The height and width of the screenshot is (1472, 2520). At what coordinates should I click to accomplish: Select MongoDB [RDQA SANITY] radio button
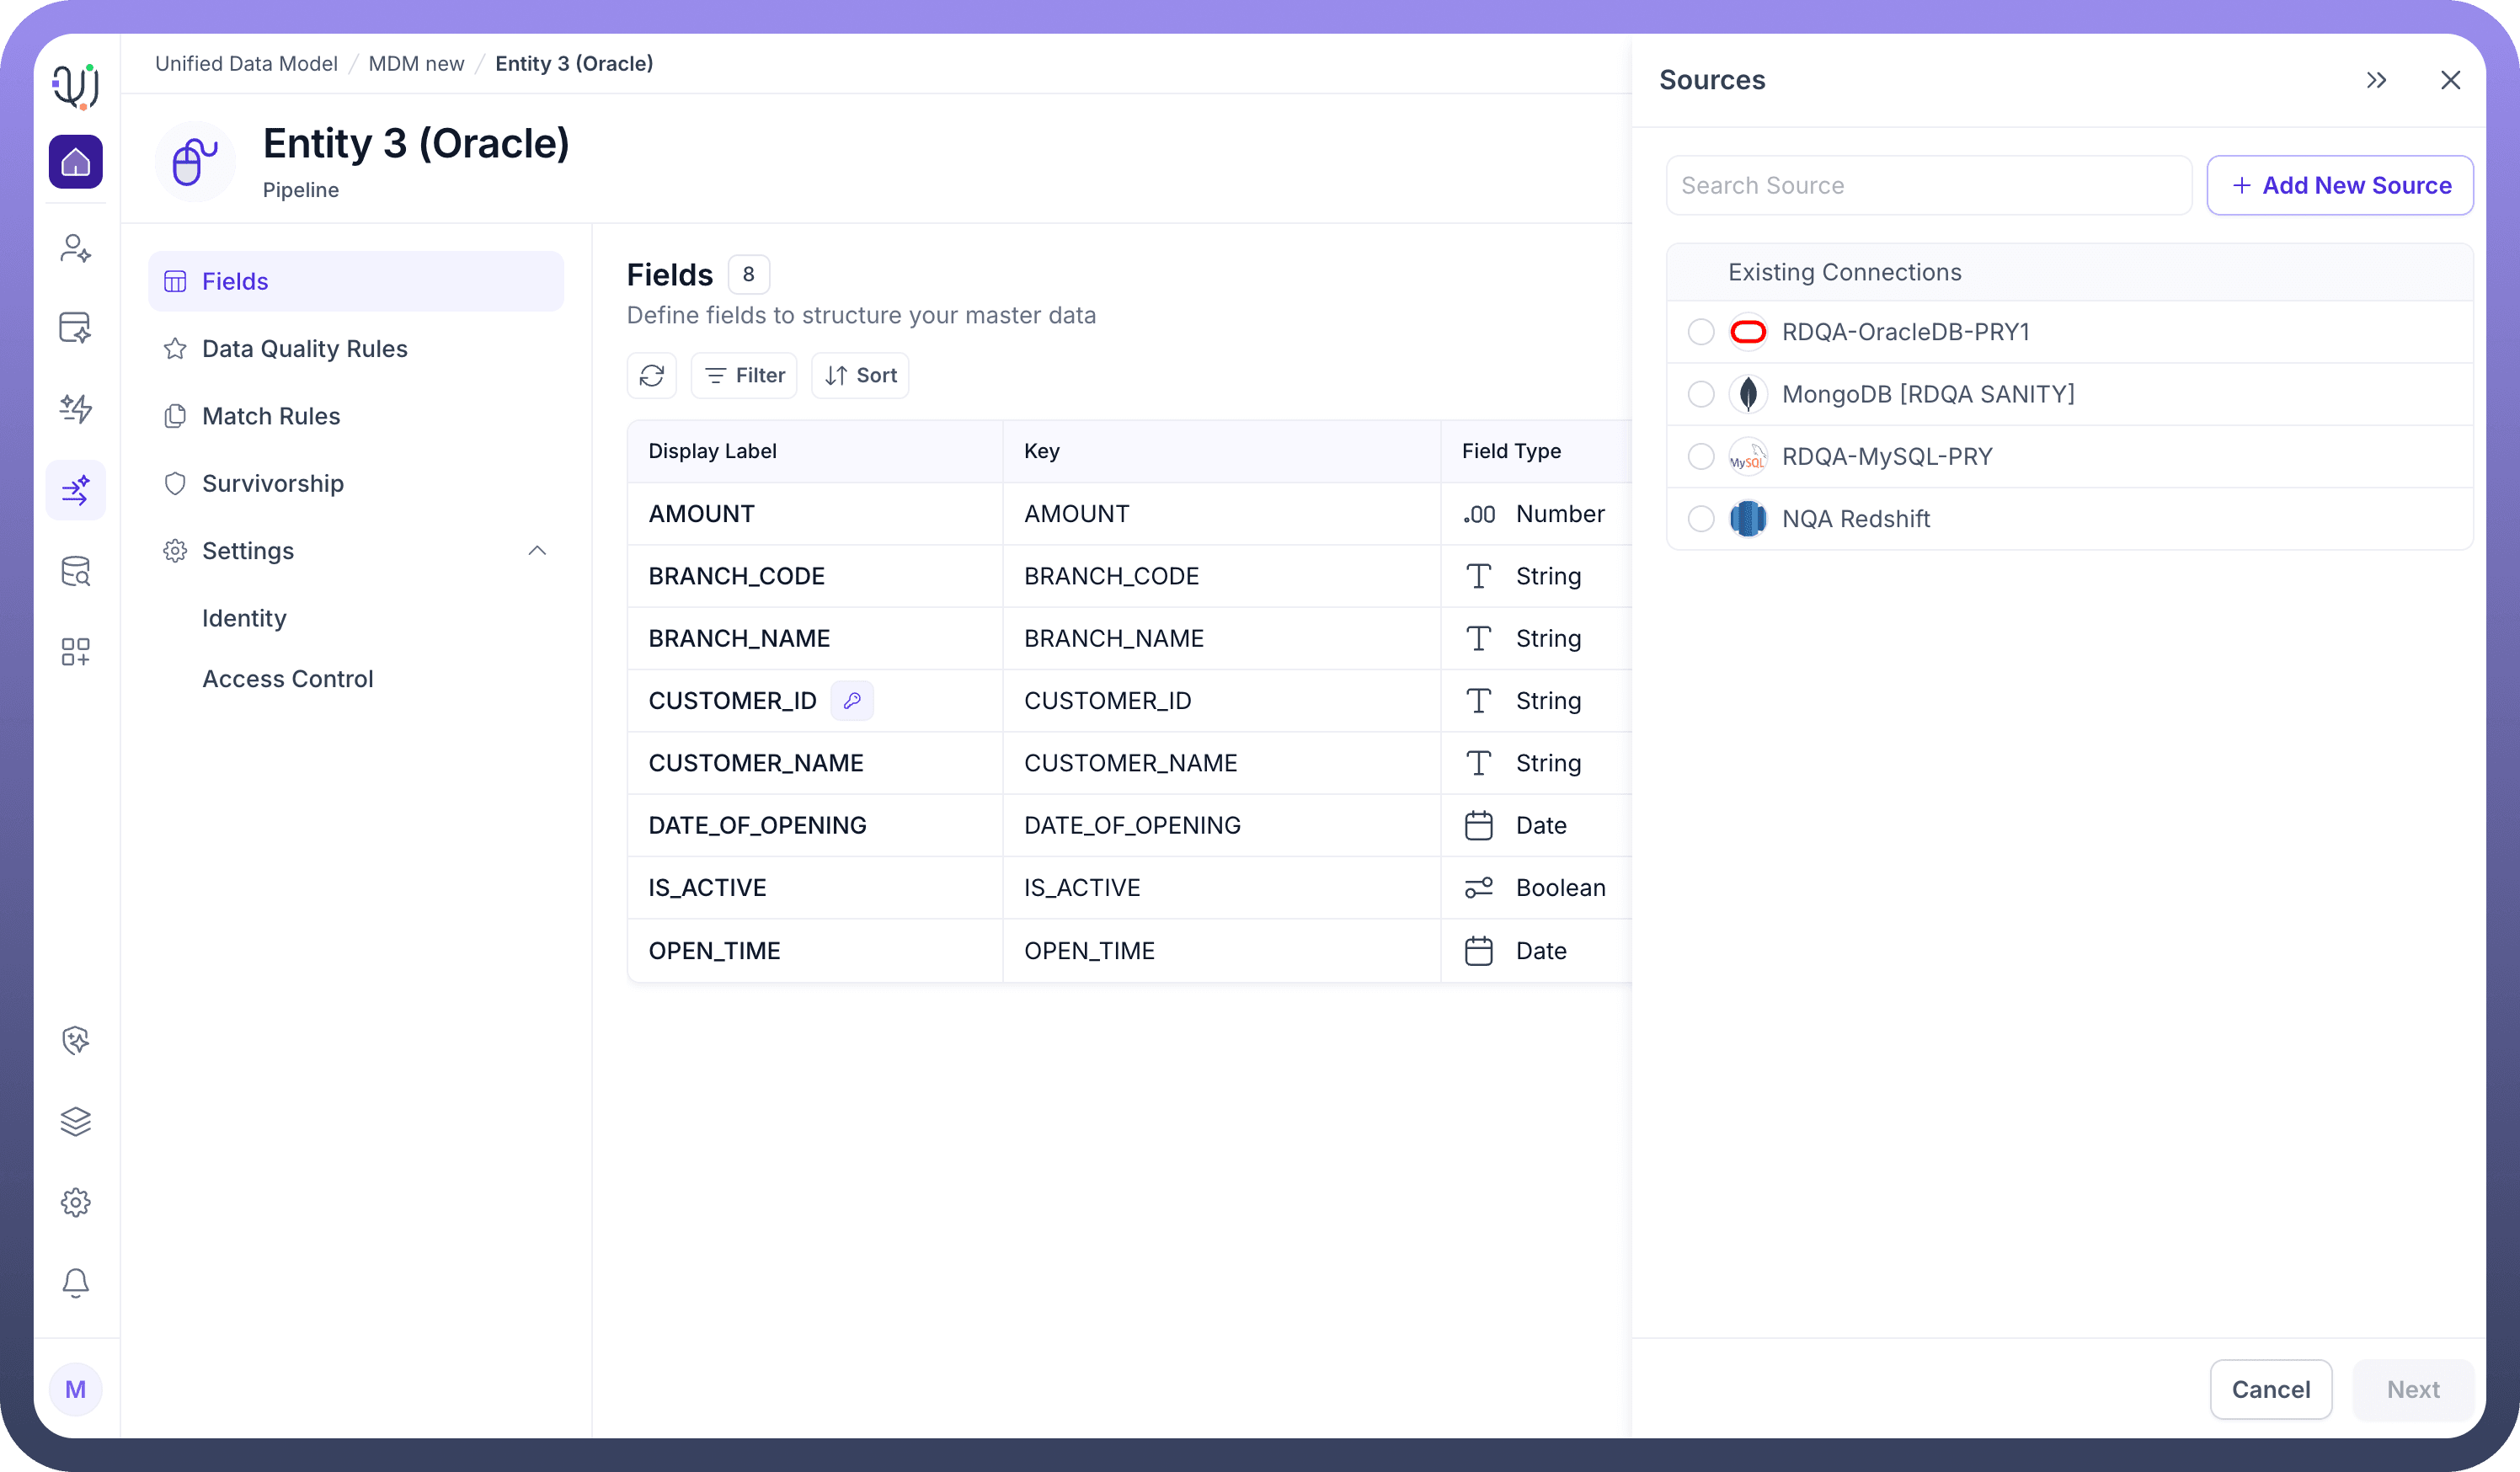[x=1700, y=394]
